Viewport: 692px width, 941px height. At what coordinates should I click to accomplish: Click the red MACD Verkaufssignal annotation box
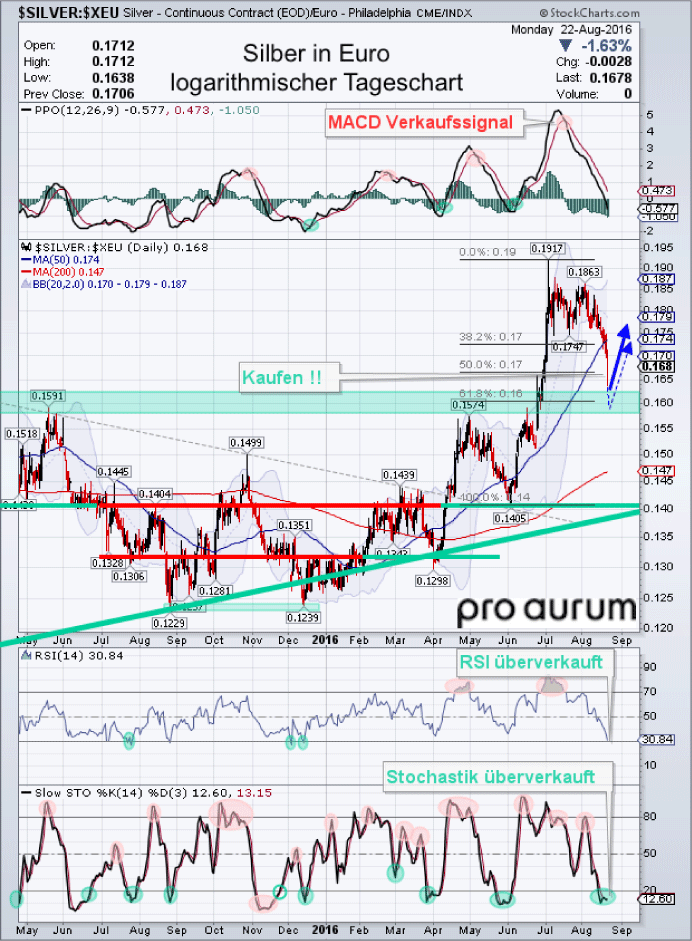(418, 123)
